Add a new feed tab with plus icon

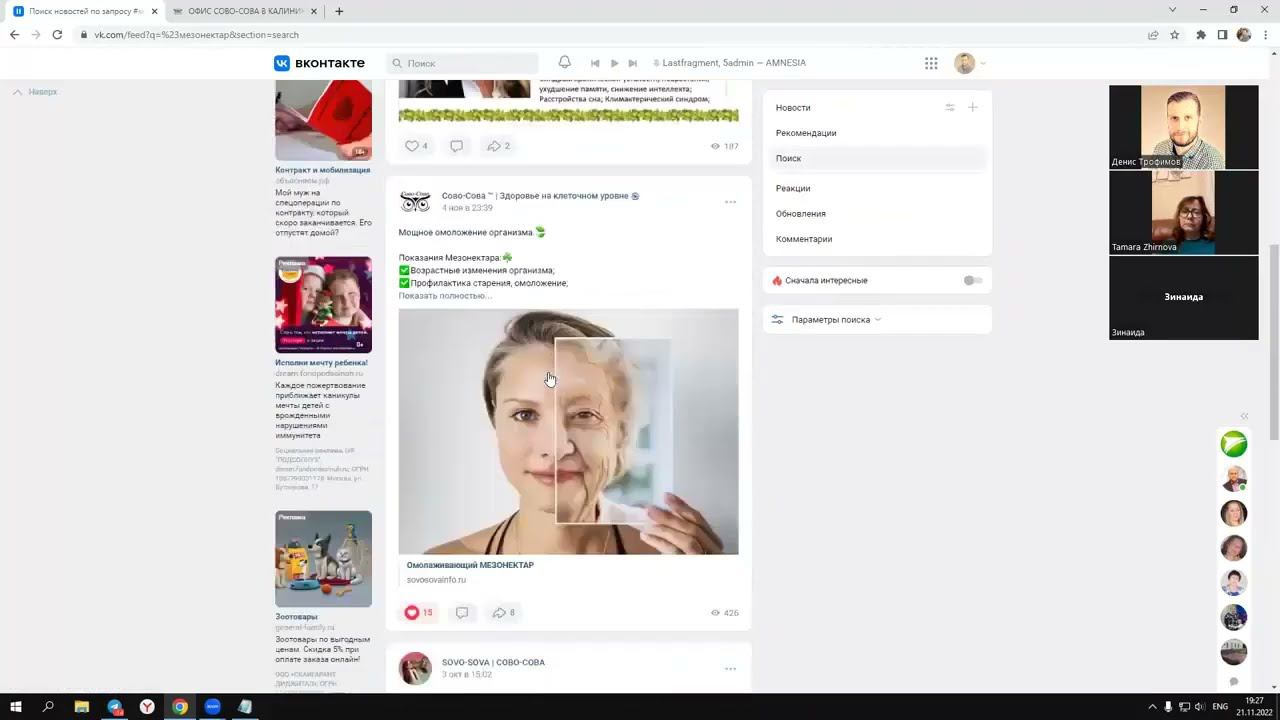point(973,107)
